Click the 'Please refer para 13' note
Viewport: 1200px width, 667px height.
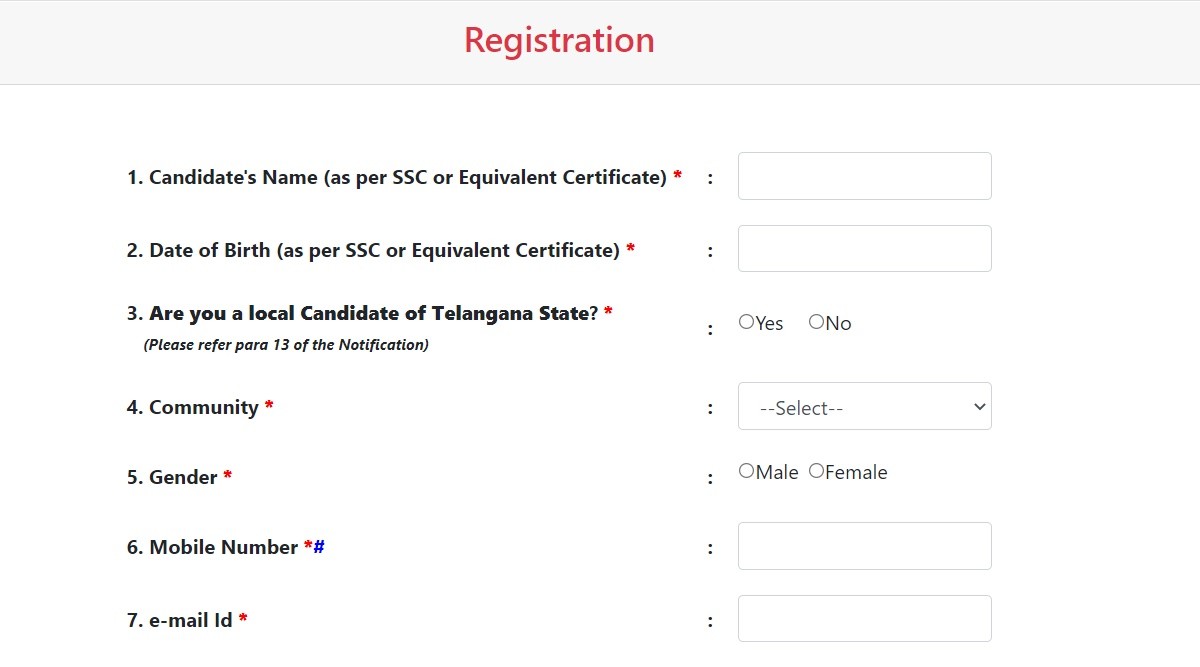286,345
